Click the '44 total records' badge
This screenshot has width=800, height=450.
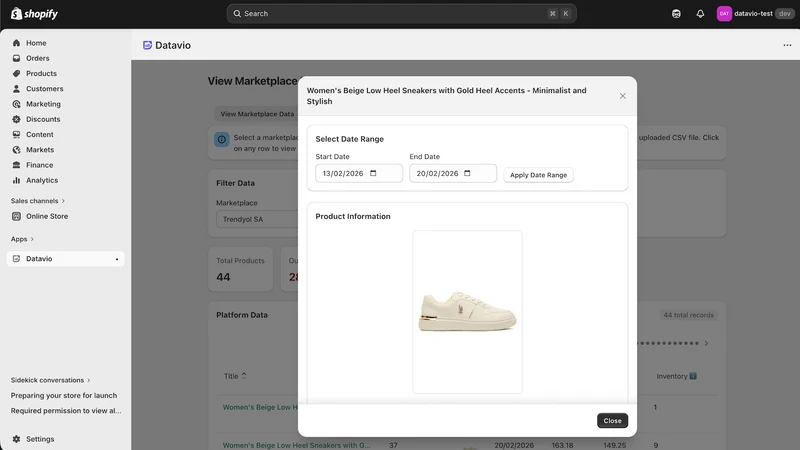(x=688, y=315)
